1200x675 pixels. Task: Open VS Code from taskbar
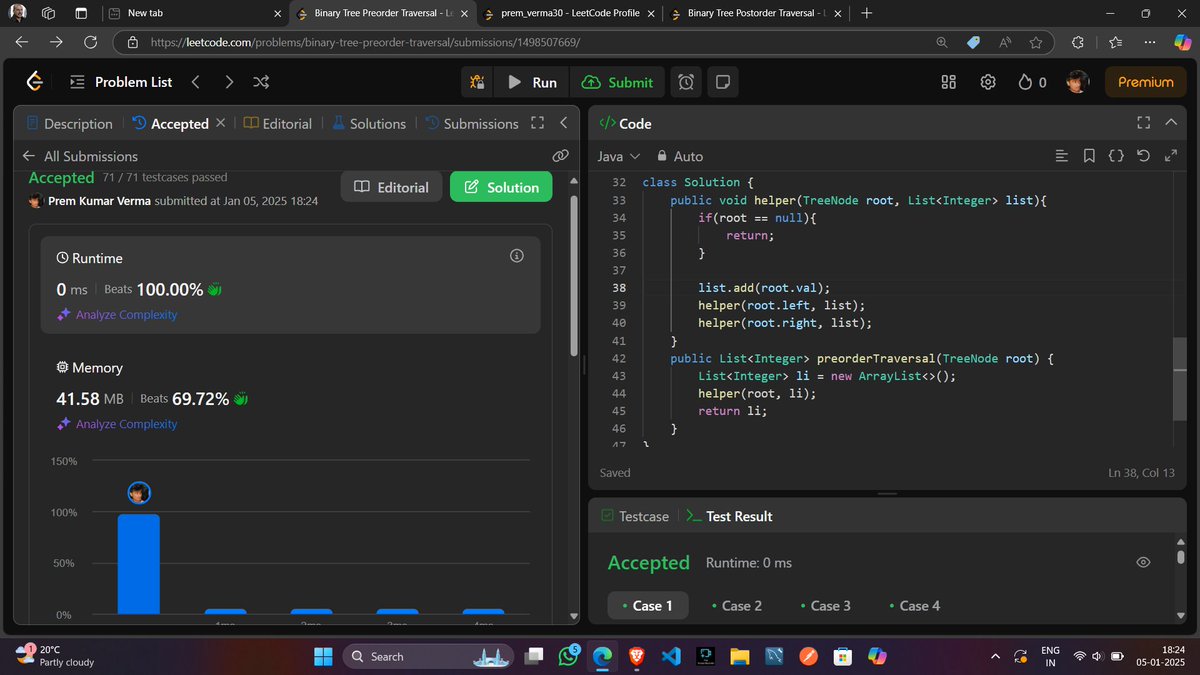point(671,656)
